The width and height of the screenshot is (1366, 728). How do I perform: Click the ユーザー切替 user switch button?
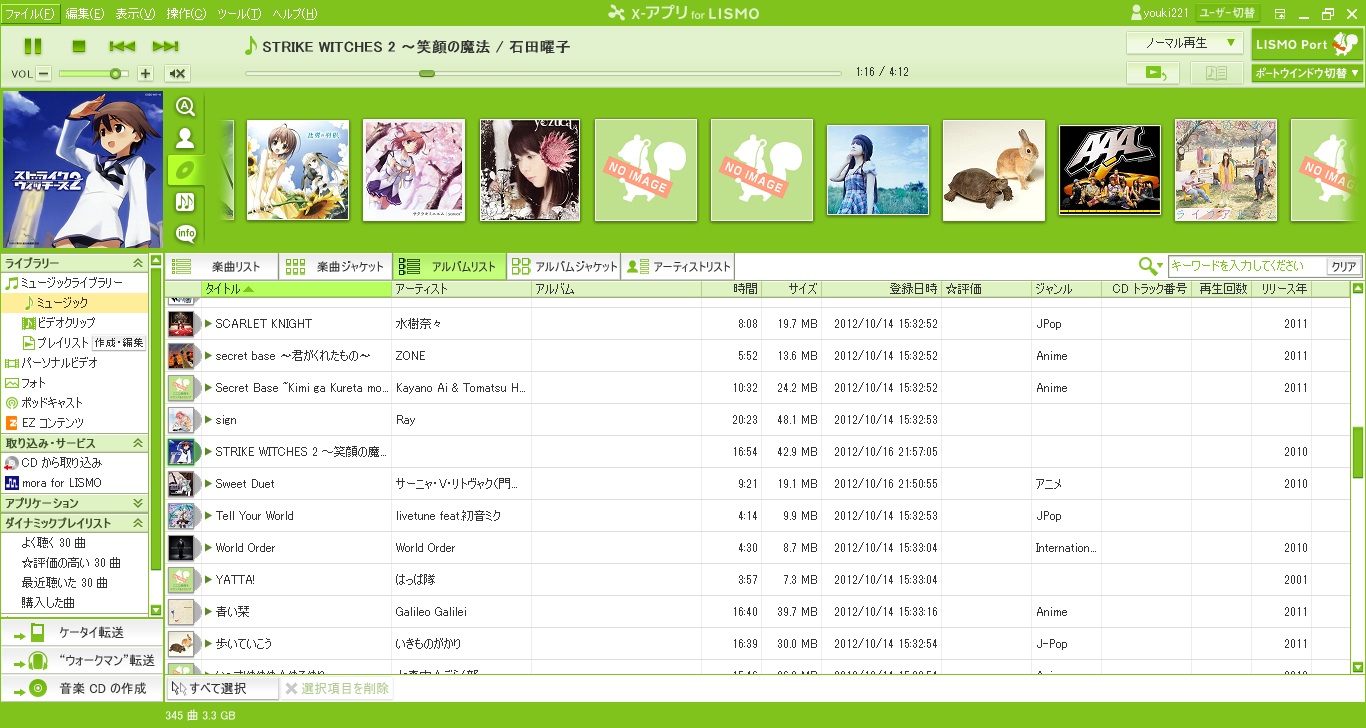1228,13
